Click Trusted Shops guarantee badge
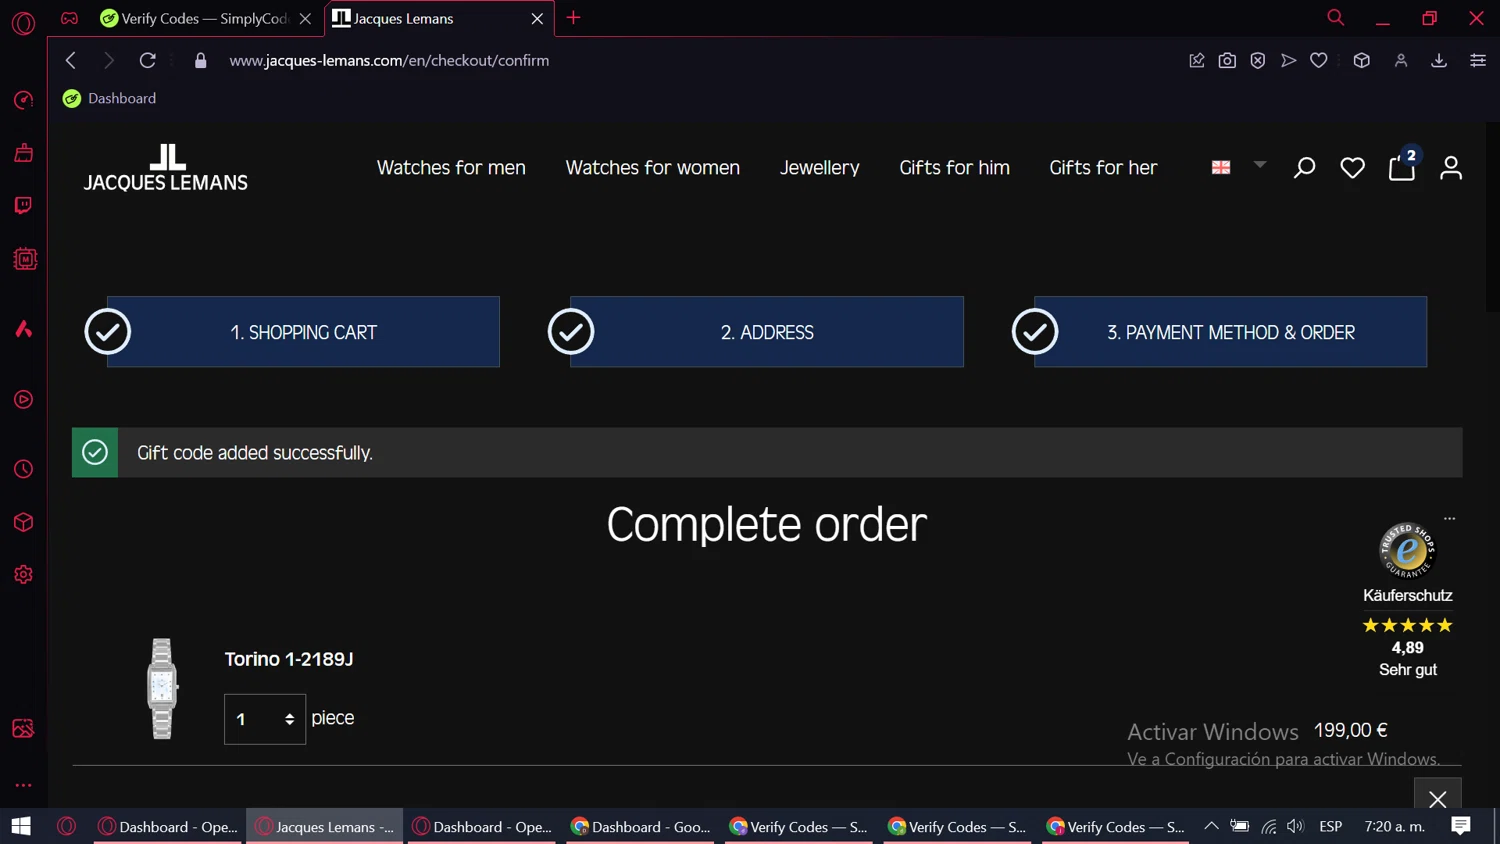This screenshot has width=1500, height=844. pos(1407,550)
